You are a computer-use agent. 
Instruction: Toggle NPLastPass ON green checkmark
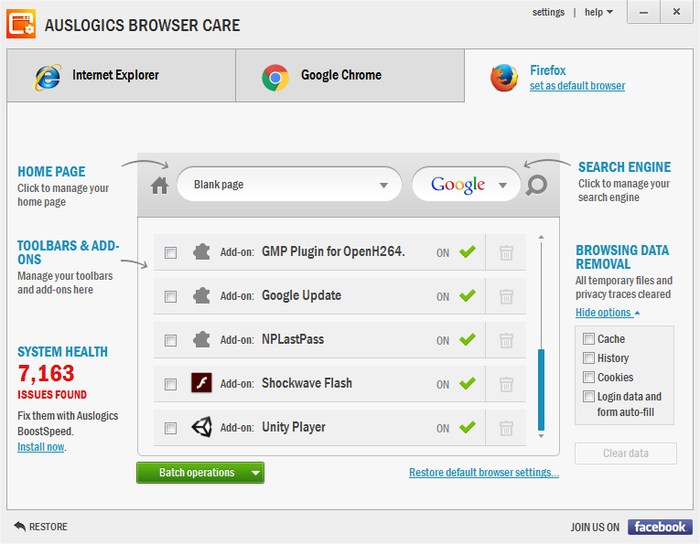[x=467, y=339]
